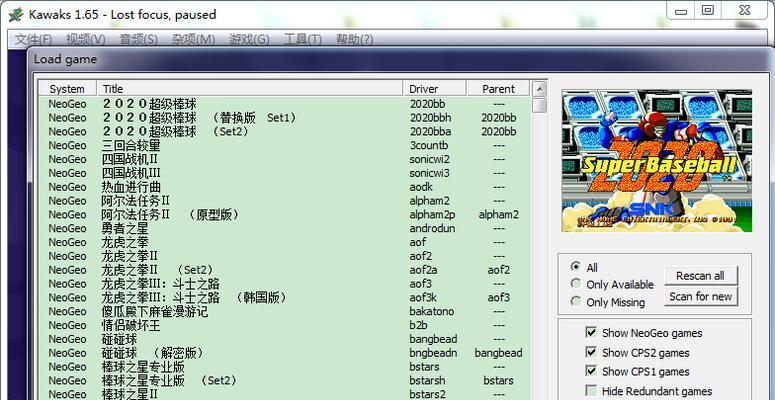Select the 四国战机II row (sonicwi2)
The height and width of the screenshot is (400, 775).
tap(284, 159)
